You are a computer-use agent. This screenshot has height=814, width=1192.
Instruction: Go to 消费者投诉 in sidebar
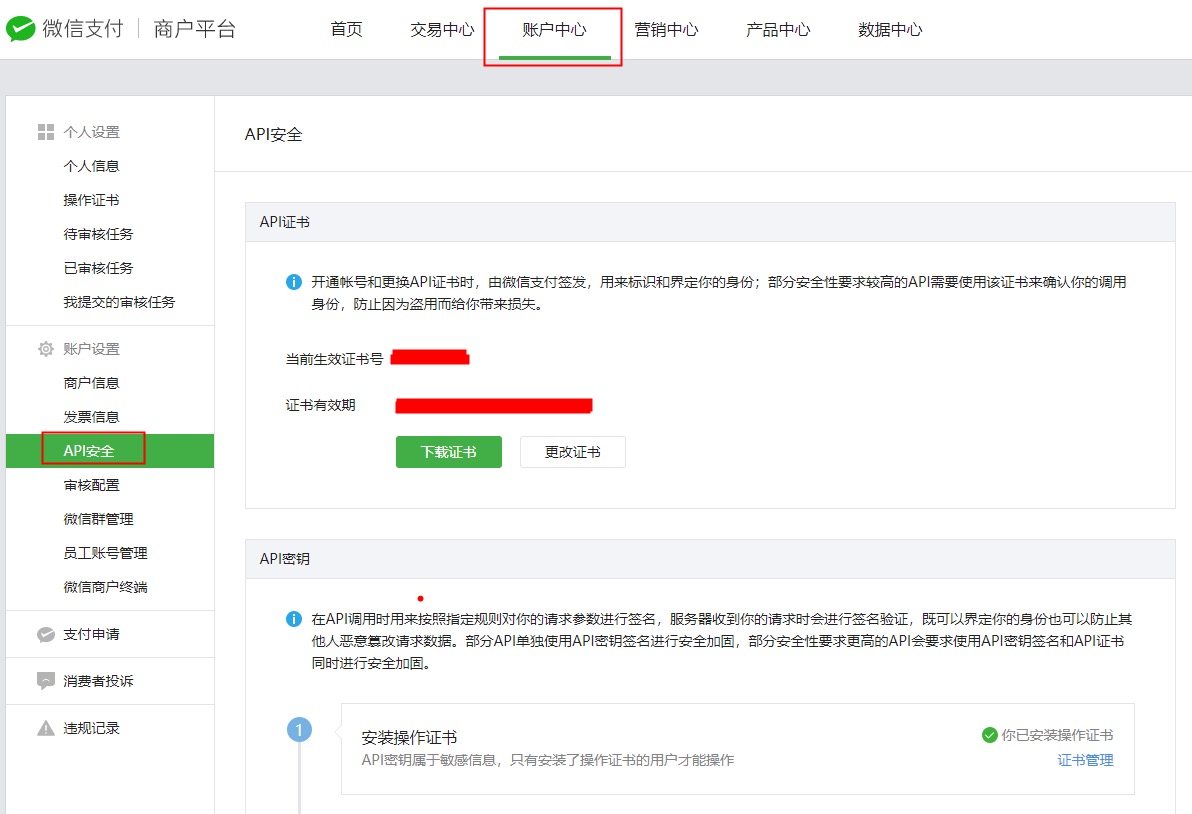point(98,681)
